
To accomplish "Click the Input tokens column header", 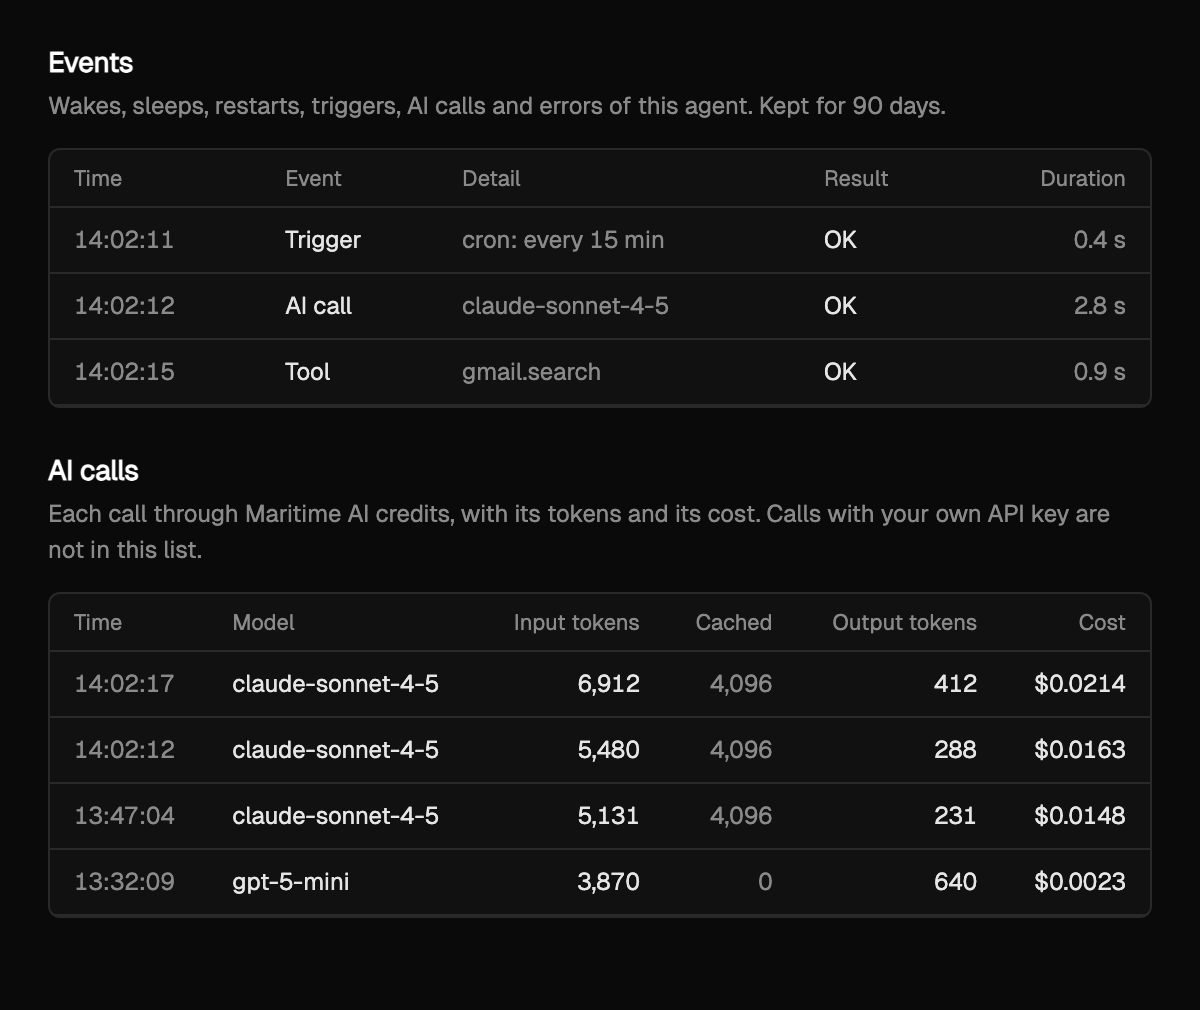I will pyautogui.click(x=576, y=623).
